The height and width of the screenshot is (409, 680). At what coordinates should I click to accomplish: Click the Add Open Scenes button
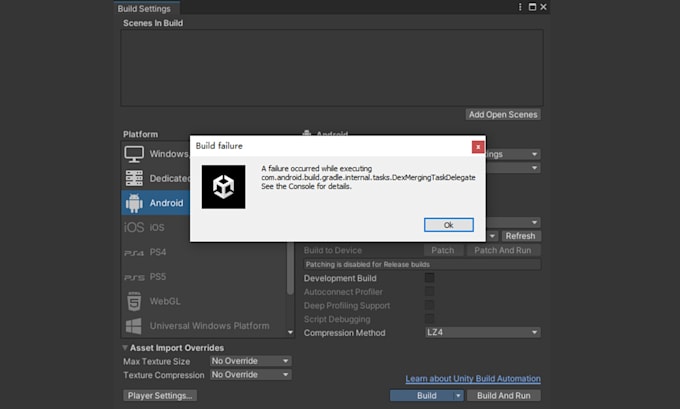[503, 115]
